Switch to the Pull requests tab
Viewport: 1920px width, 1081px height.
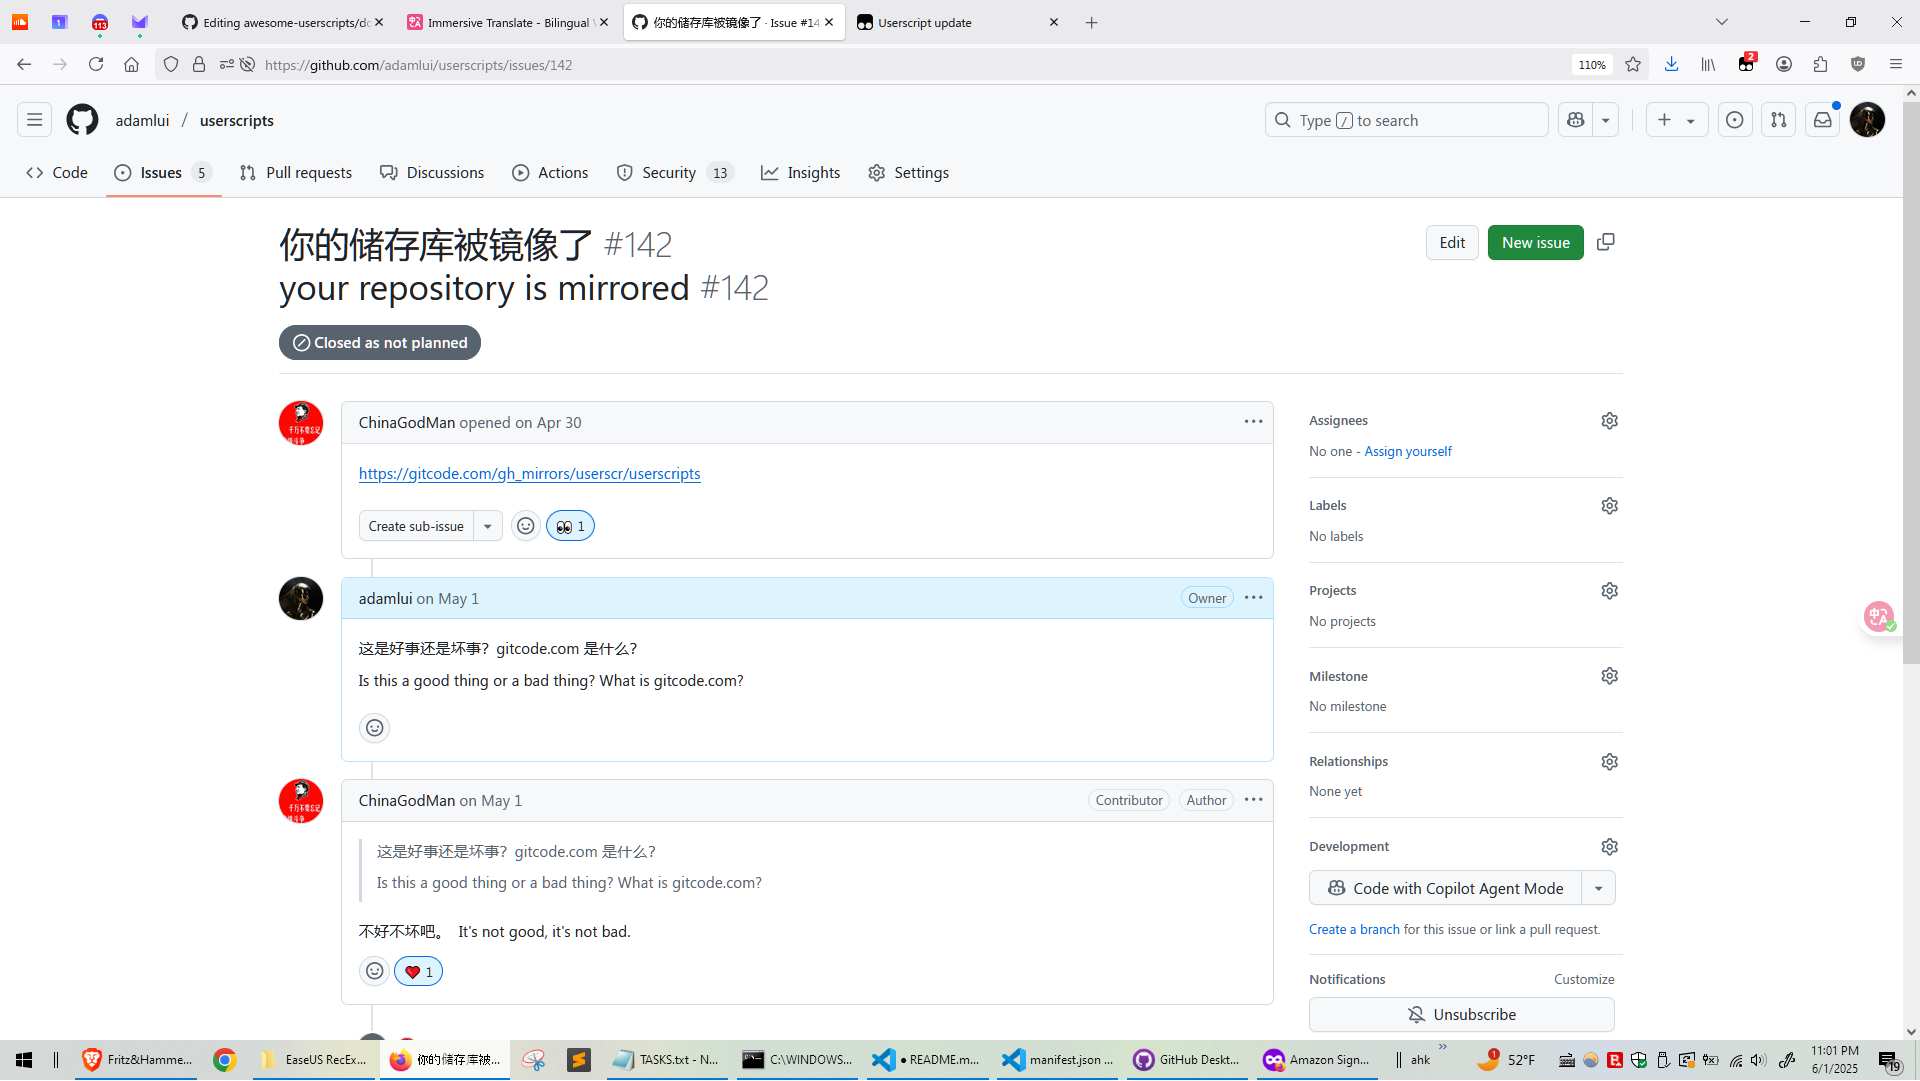[296, 173]
